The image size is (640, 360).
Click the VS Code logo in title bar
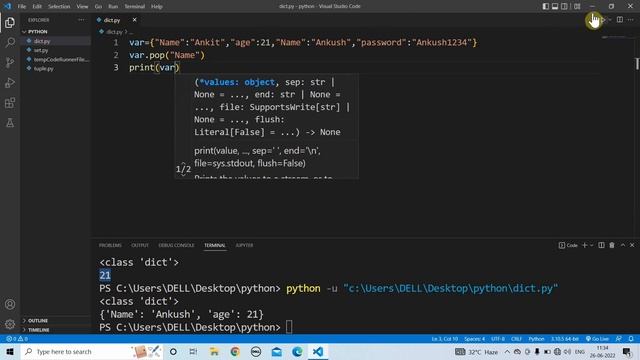(7, 6)
